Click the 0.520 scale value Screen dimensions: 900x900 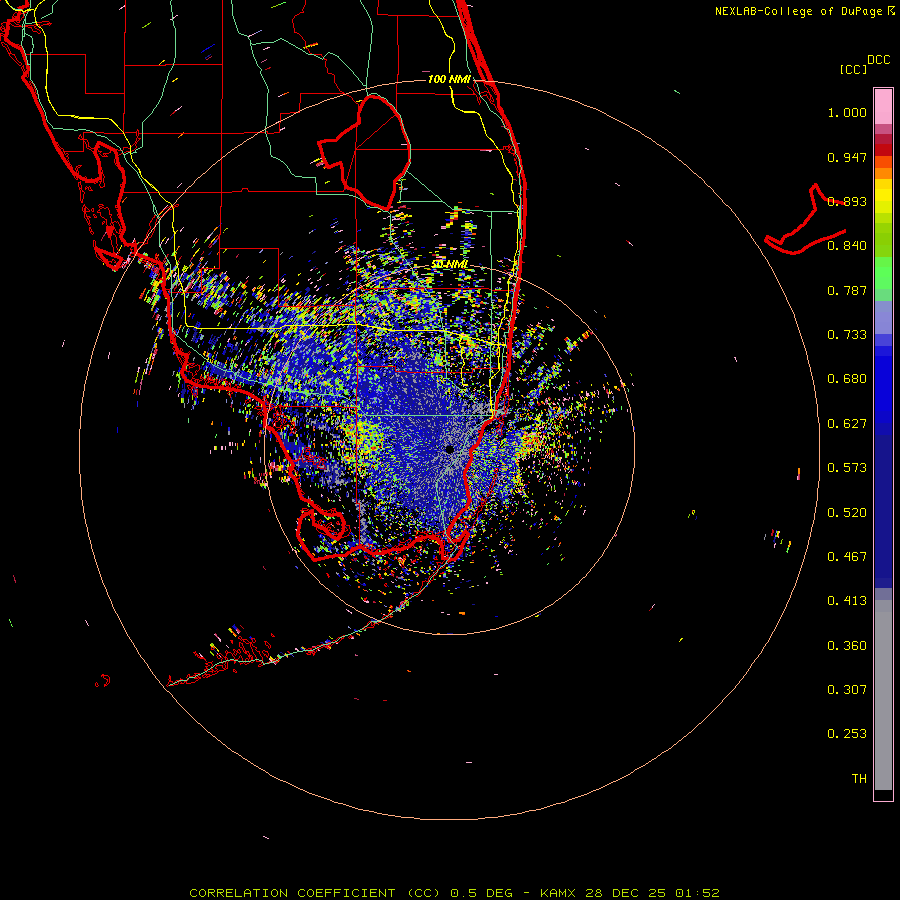click(x=847, y=513)
